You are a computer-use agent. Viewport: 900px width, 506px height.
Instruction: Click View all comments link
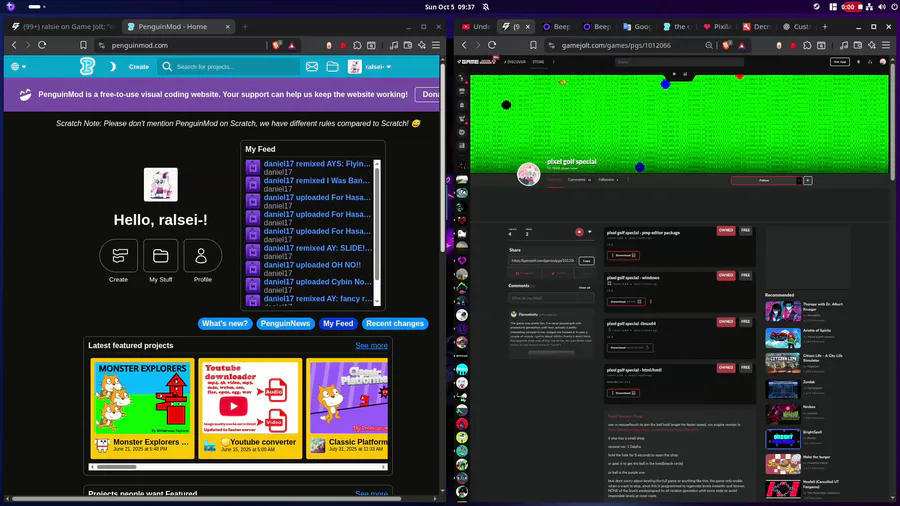tap(584, 287)
